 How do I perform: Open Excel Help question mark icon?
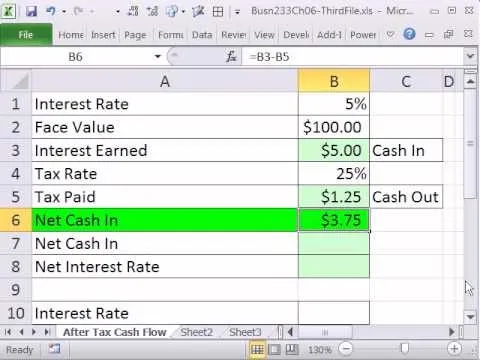pos(409,34)
